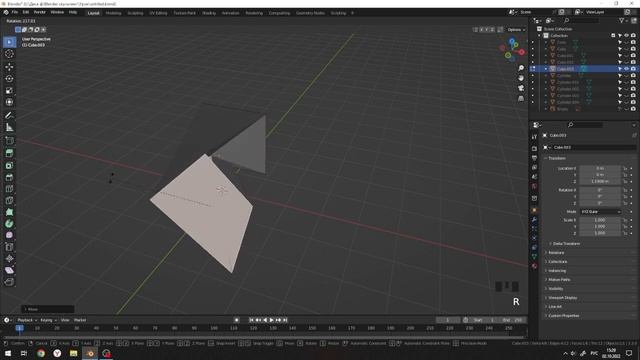Open the World properties tab

534,187
